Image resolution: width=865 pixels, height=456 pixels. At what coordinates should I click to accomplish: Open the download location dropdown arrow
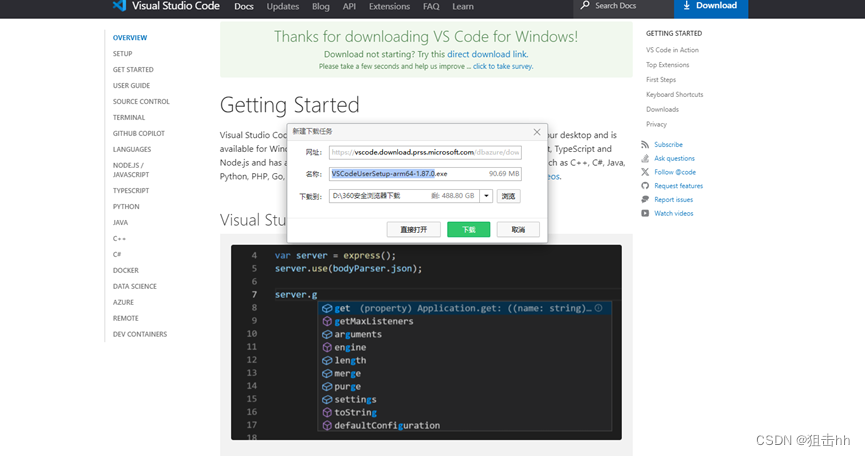[486, 196]
